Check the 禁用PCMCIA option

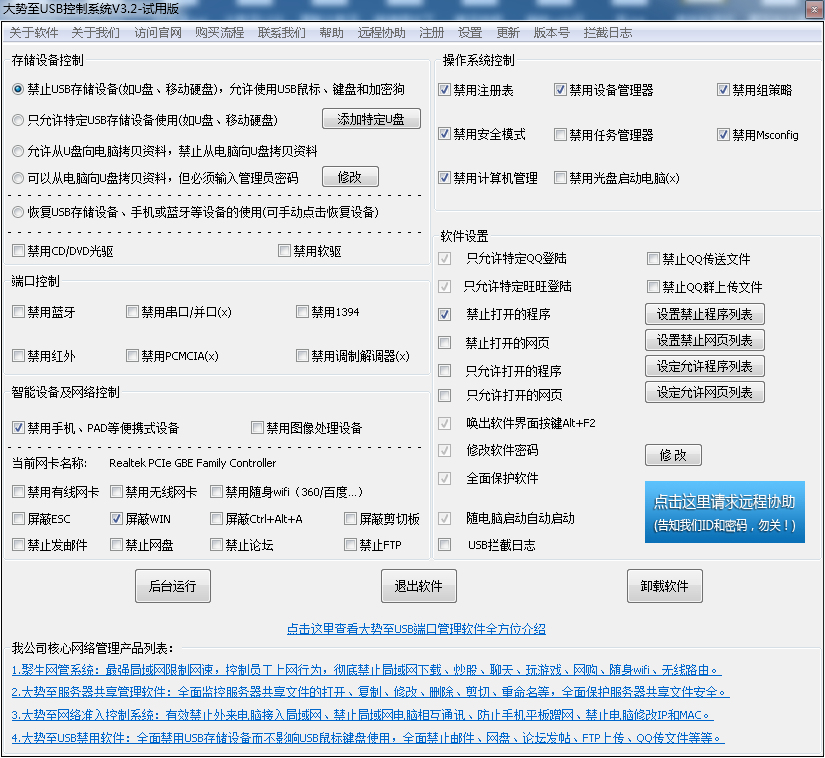pos(132,356)
